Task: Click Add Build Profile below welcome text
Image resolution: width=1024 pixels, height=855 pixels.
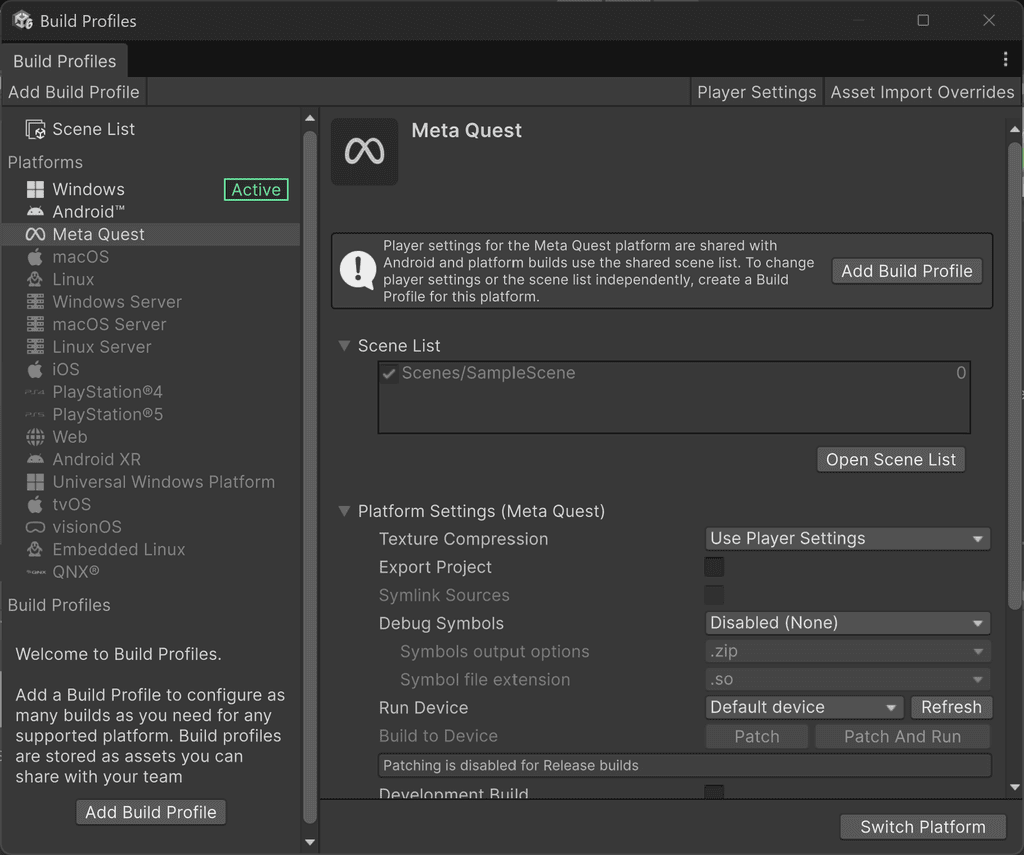Action: tap(151, 812)
